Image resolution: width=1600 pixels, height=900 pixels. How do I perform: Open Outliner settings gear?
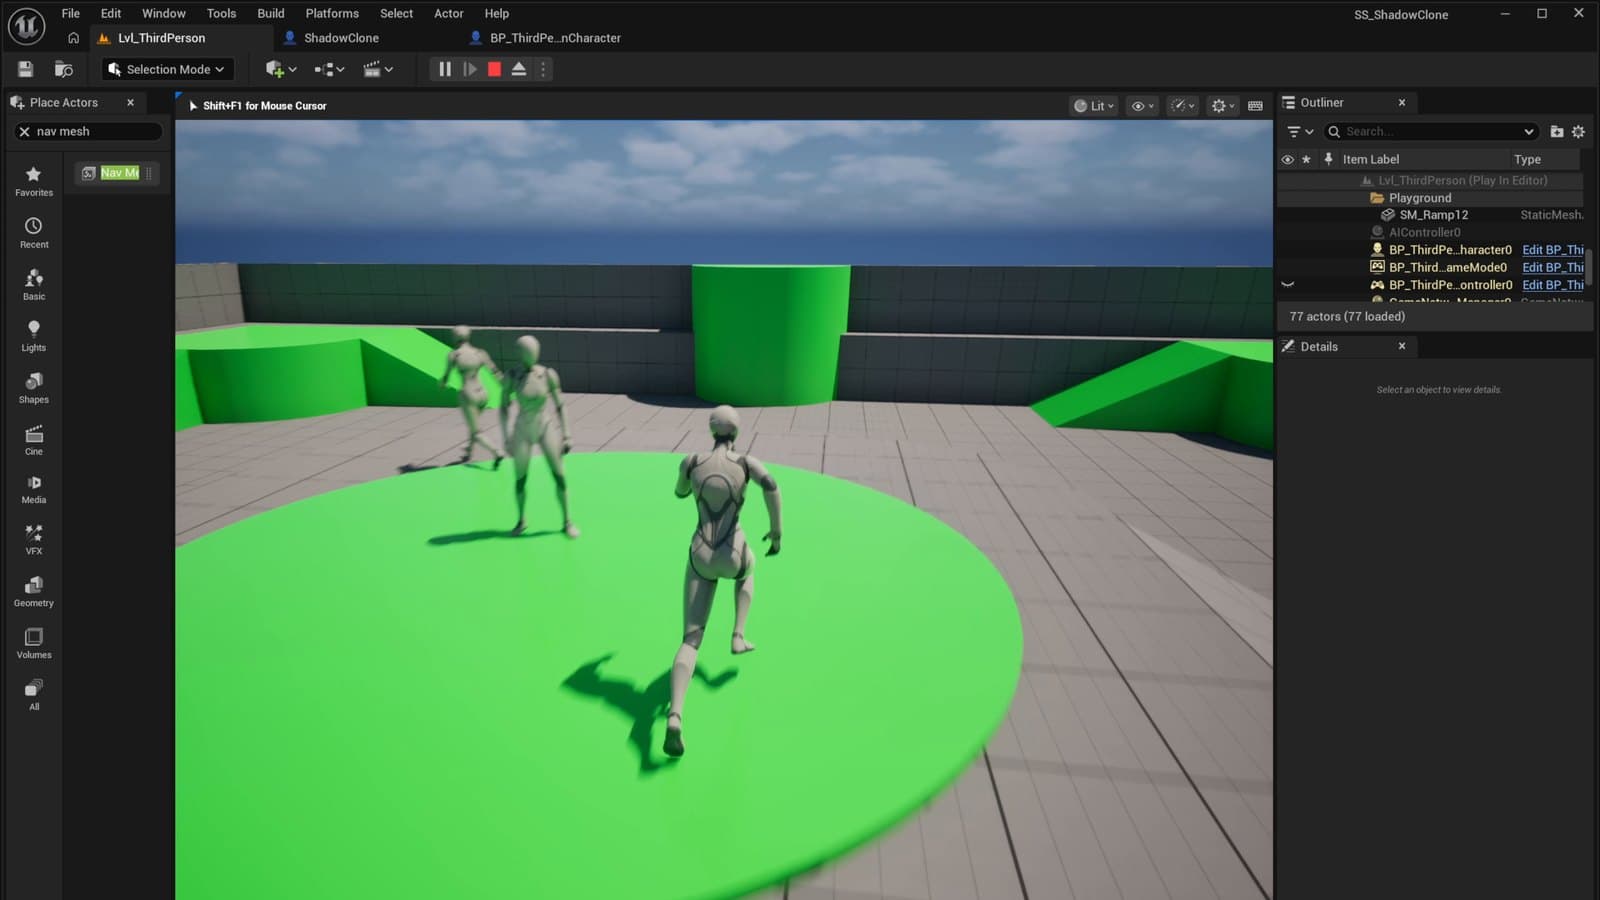point(1579,131)
